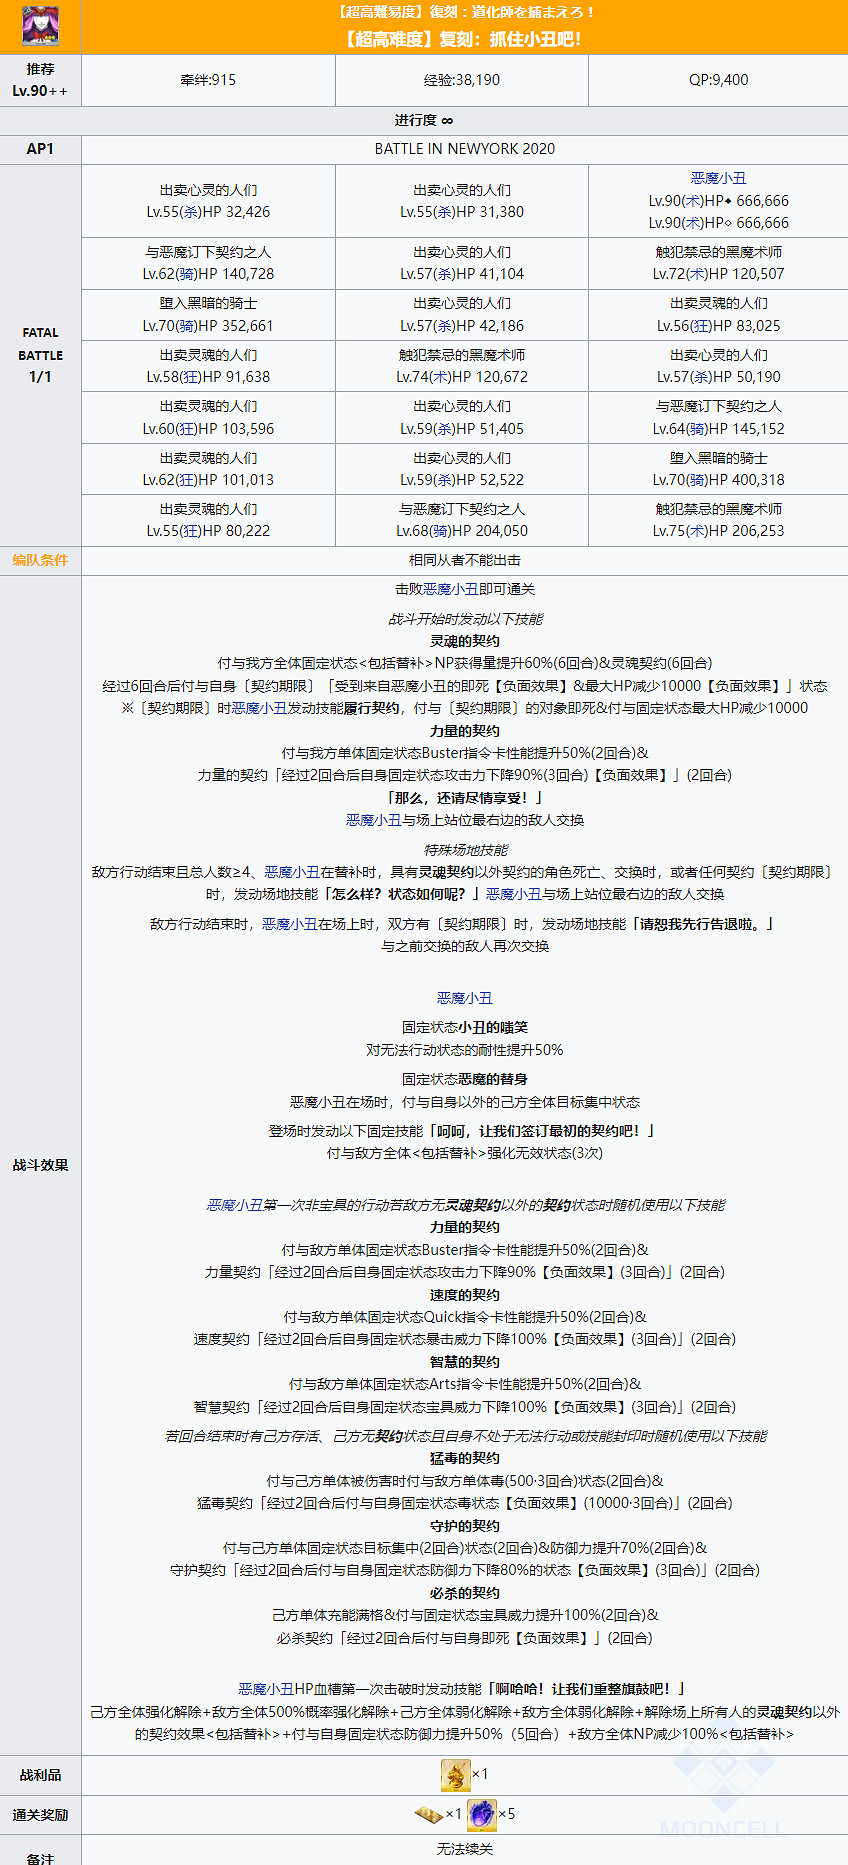The height and width of the screenshot is (1865, 848).
Task: Click enemy cell Lv.57(杀)HP 41,104
Action: [462, 263]
